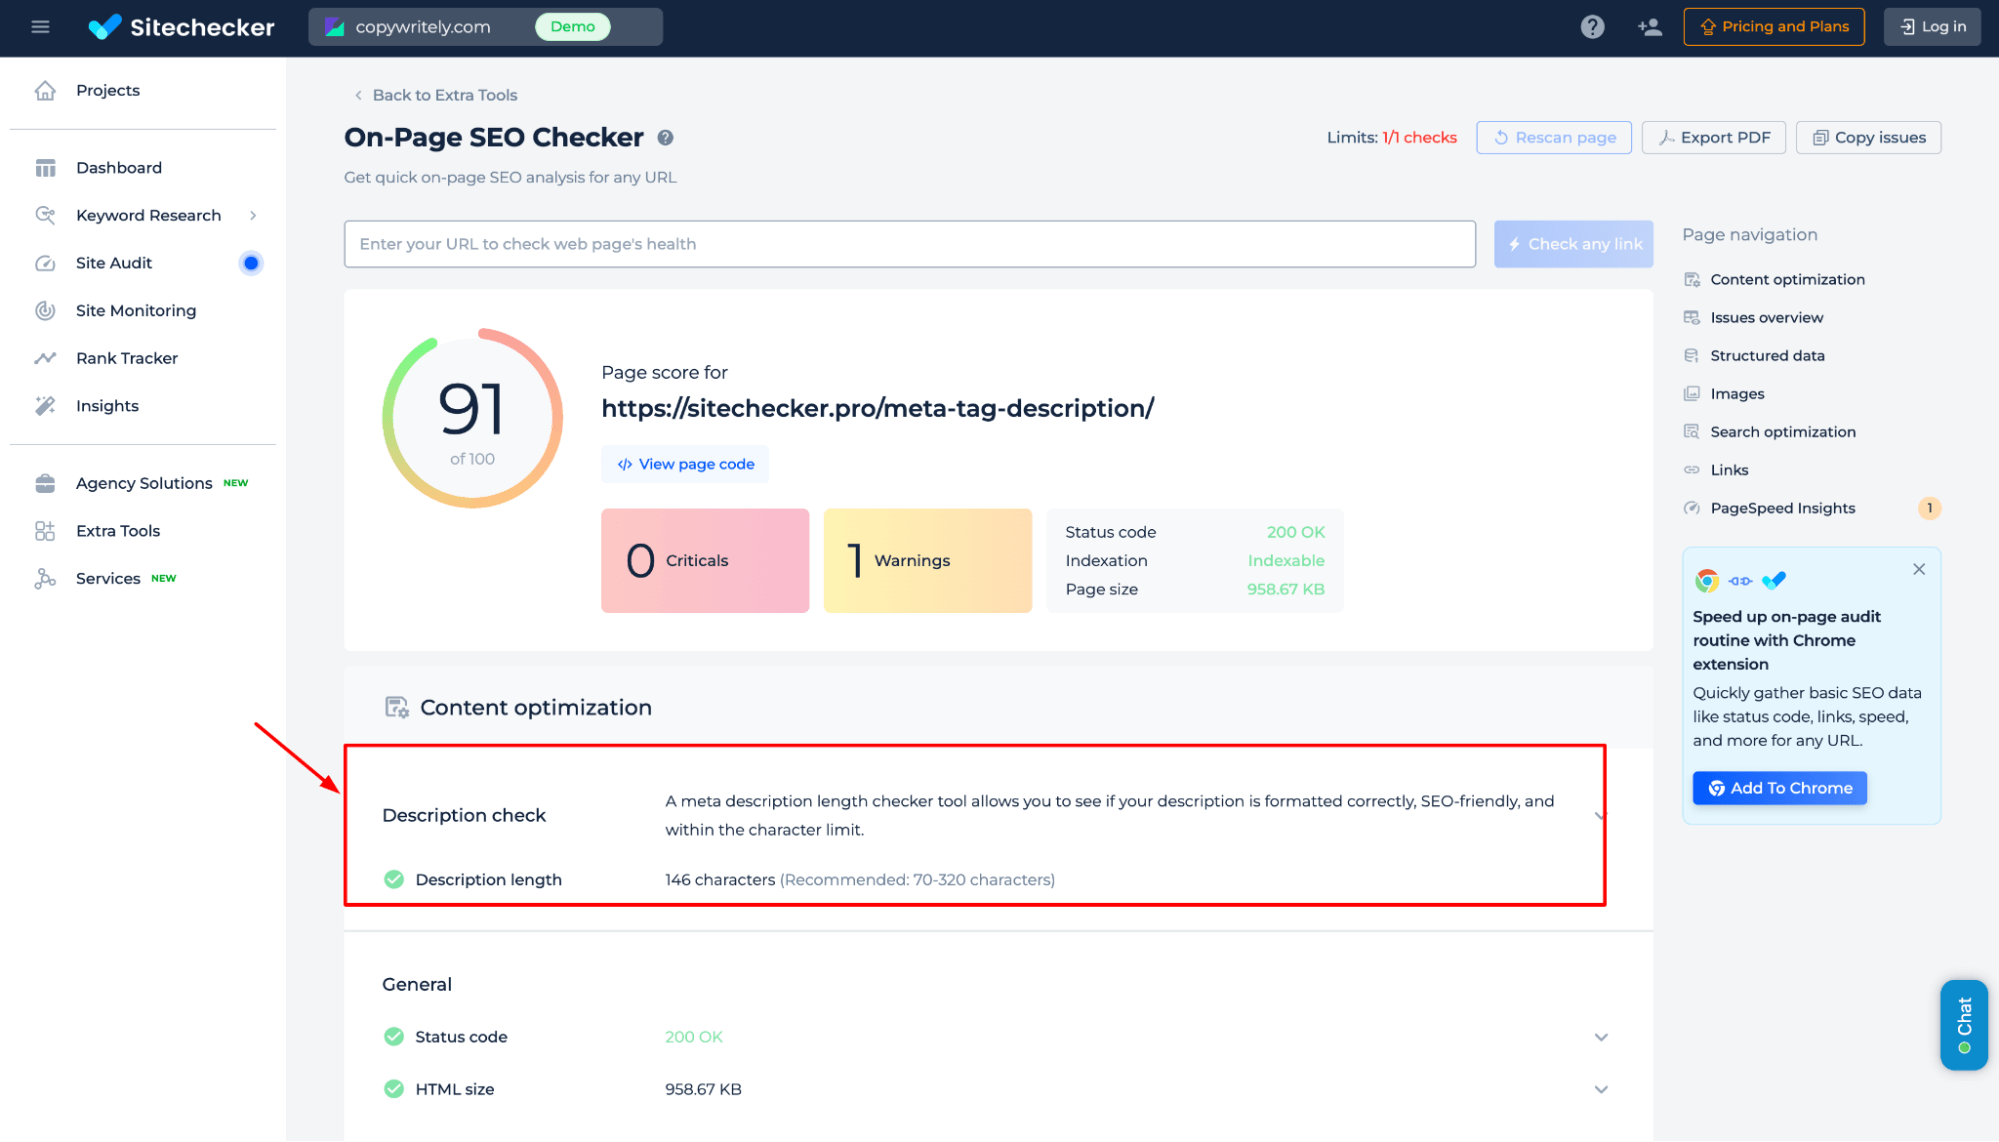Click the PageSpeed Insights badge showing 1
1999x1142 pixels.
tap(1929, 508)
